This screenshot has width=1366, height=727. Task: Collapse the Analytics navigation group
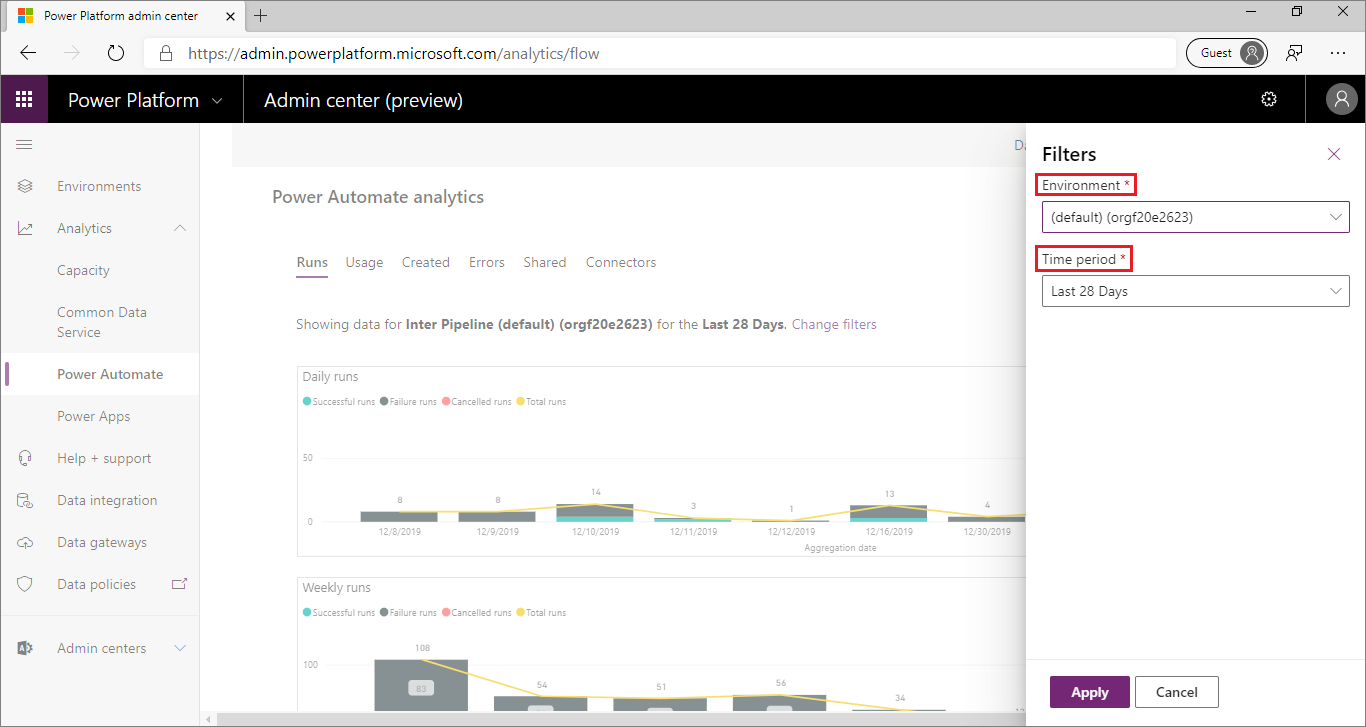[x=180, y=228]
